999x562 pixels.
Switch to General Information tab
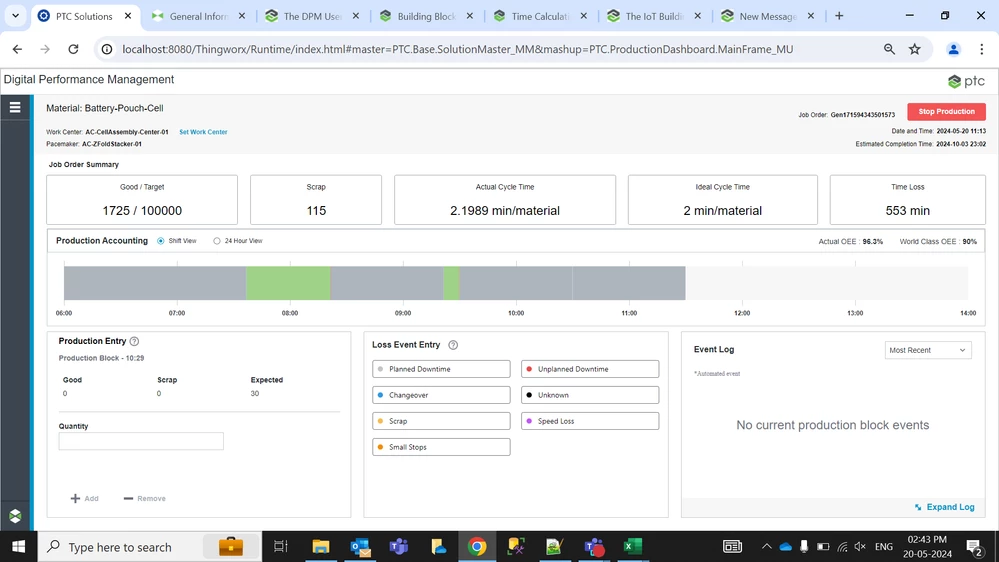[198, 17]
